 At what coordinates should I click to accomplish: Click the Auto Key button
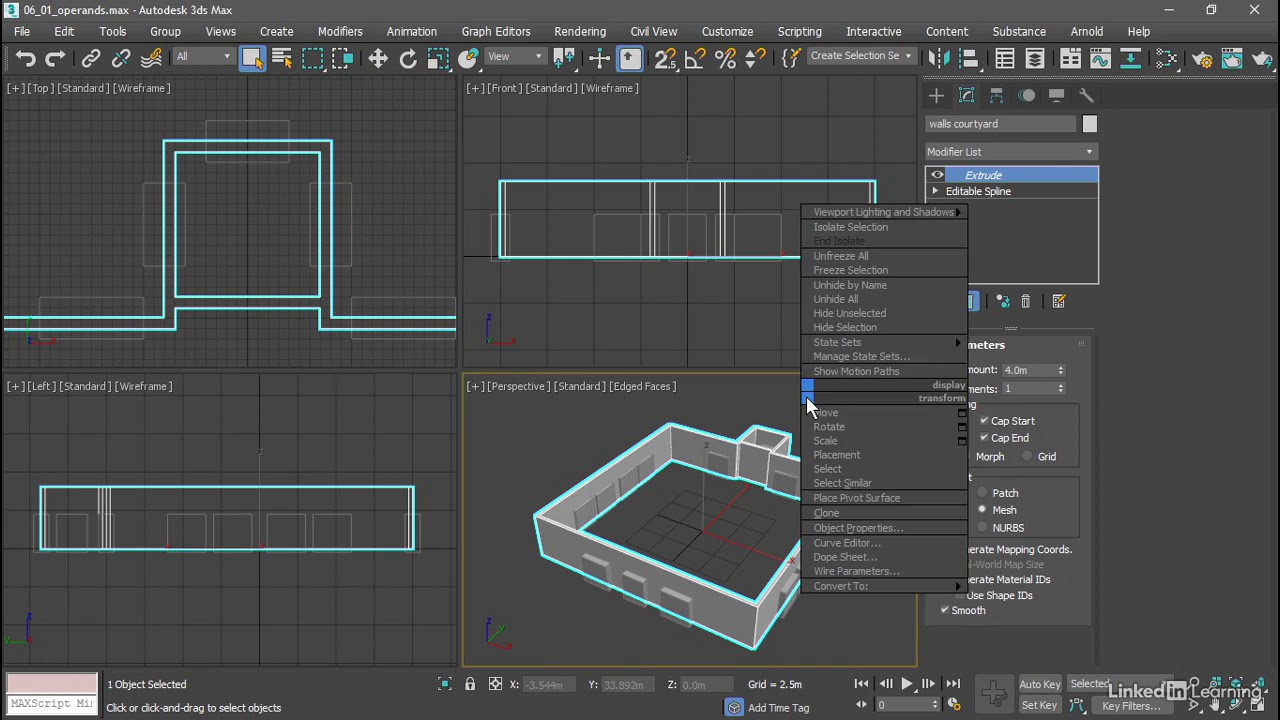(x=1040, y=685)
